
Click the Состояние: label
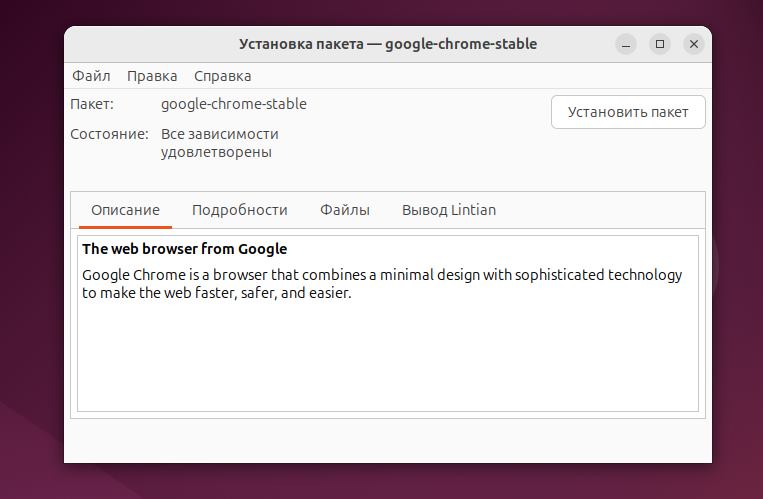coord(109,134)
